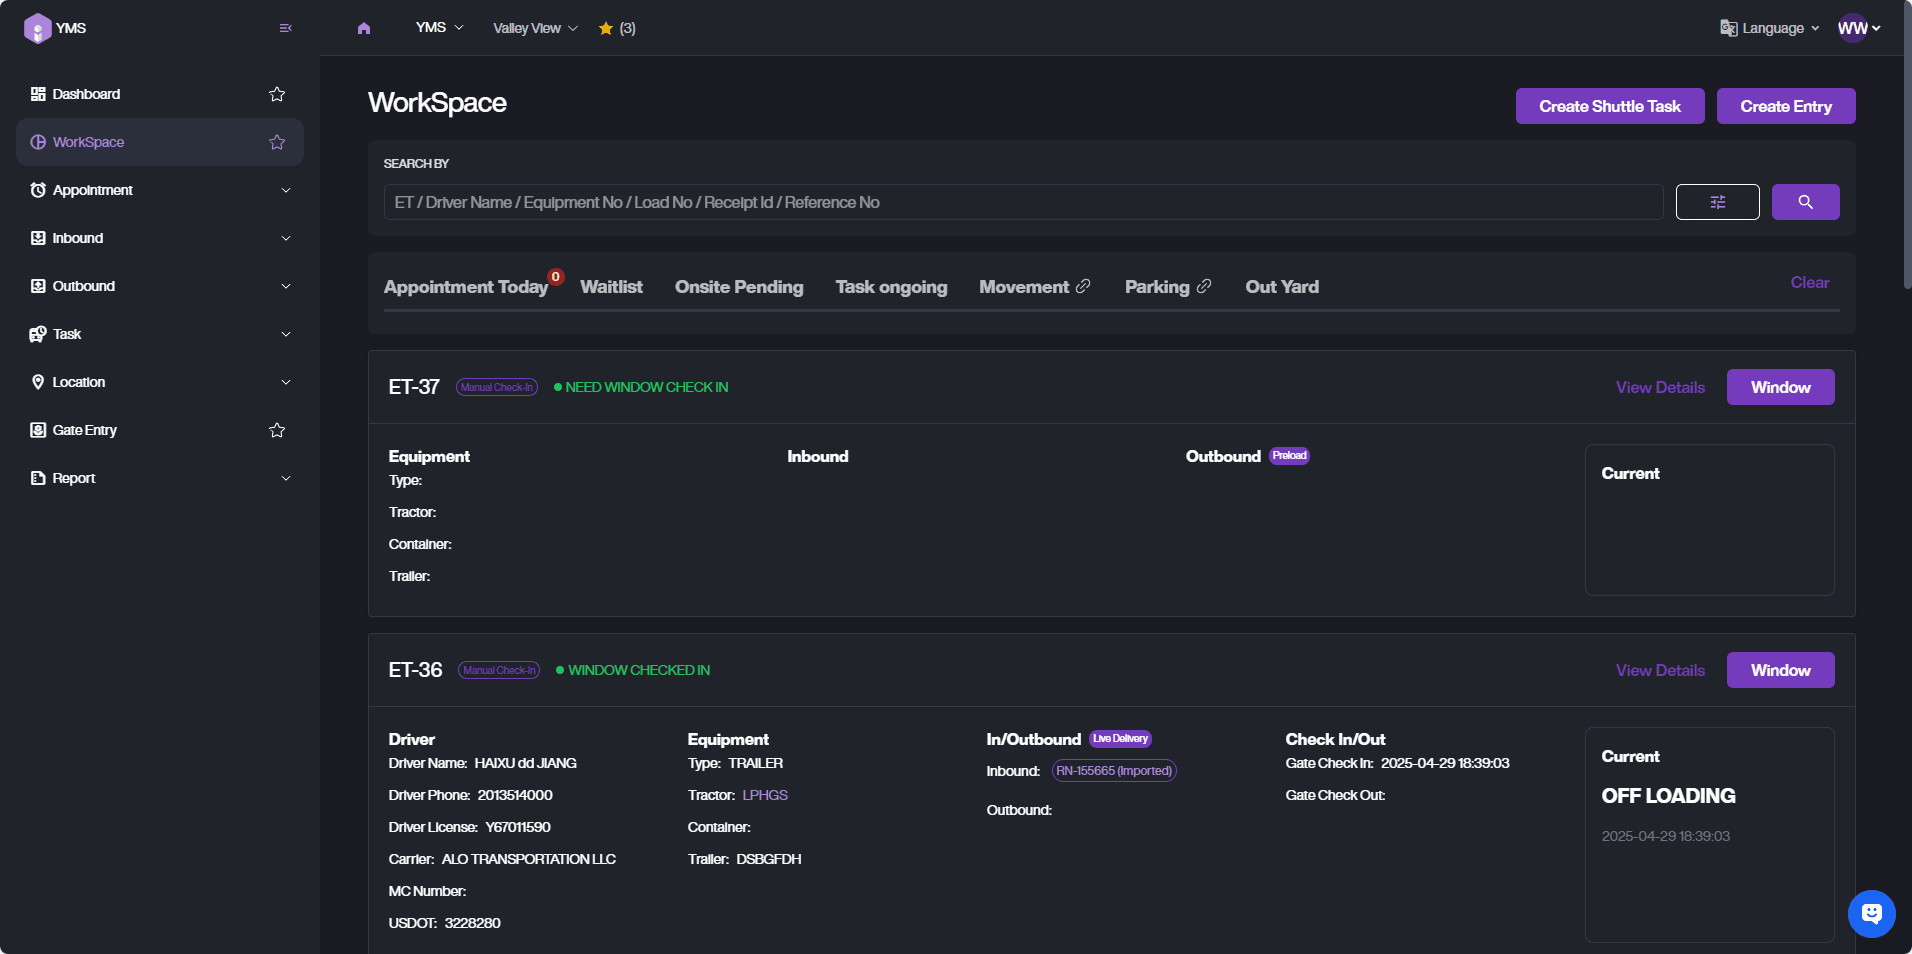This screenshot has width=1912, height=954.
Task: Click the Parking tab link icon
Action: (1204, 287)
